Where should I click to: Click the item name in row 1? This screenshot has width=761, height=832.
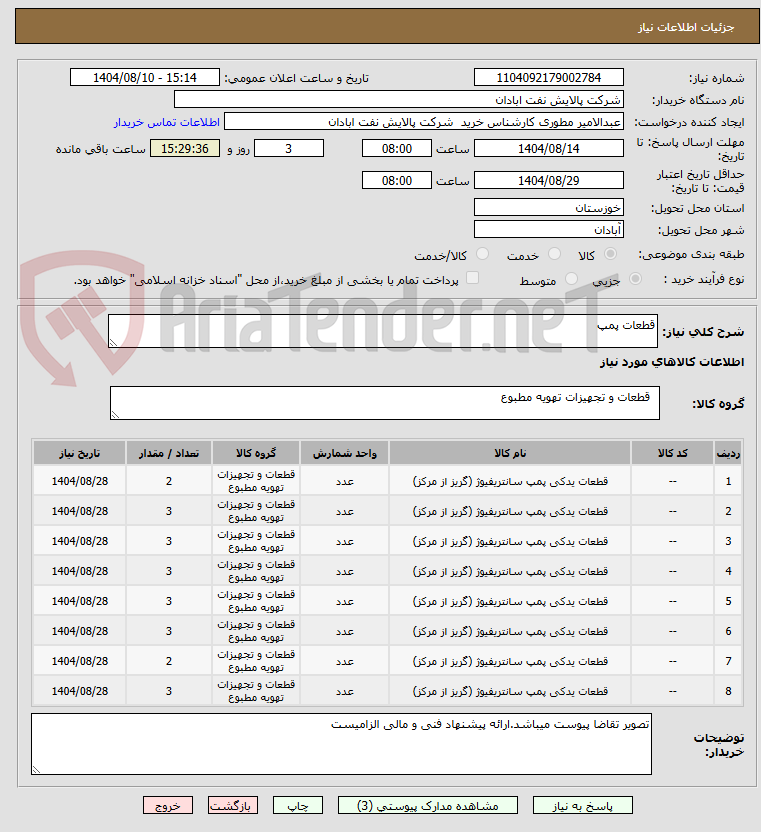510,481
